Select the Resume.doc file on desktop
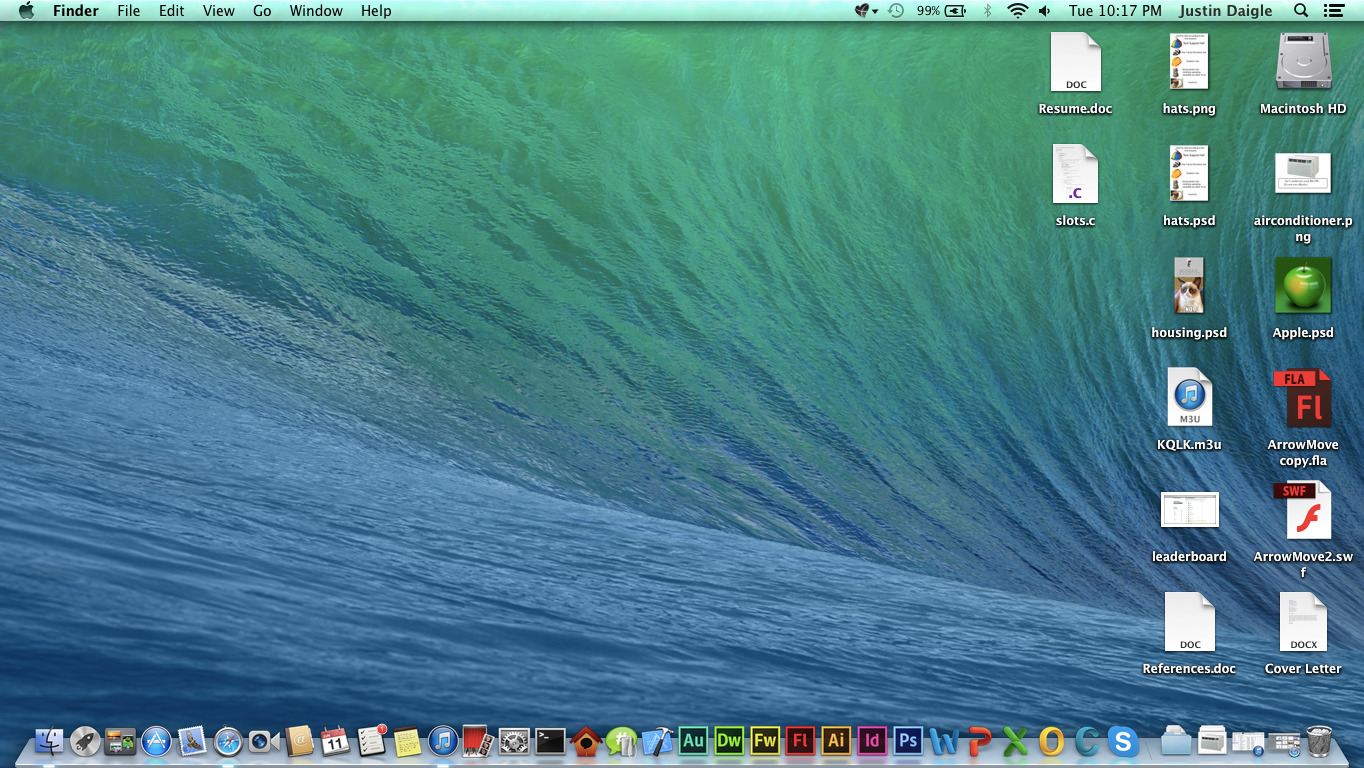1364x768 pixels. coord(1075,63)
